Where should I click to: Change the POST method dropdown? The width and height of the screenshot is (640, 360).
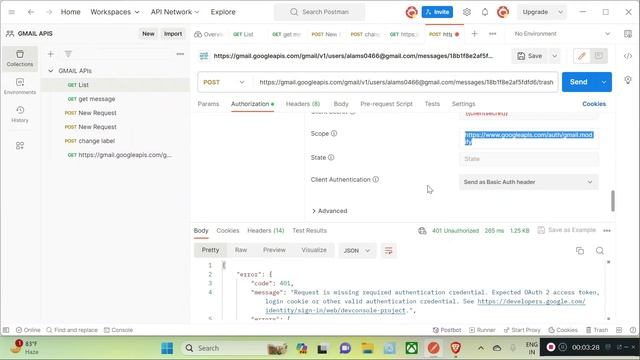[x=224, y=82]
